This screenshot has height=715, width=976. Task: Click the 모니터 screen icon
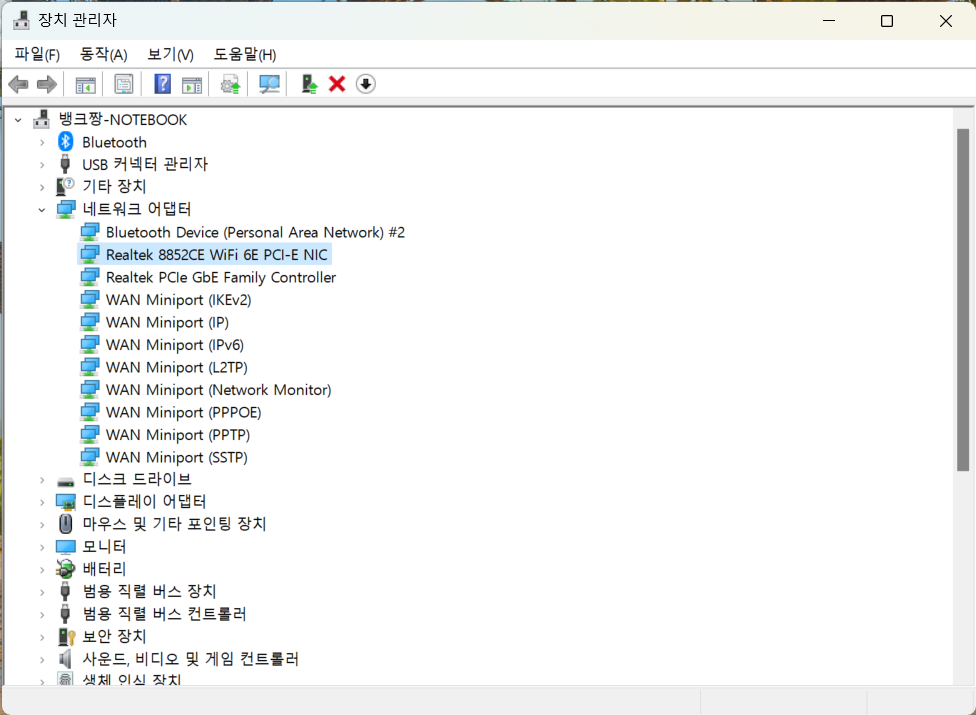pyautogui.click(x=65, y=546)
